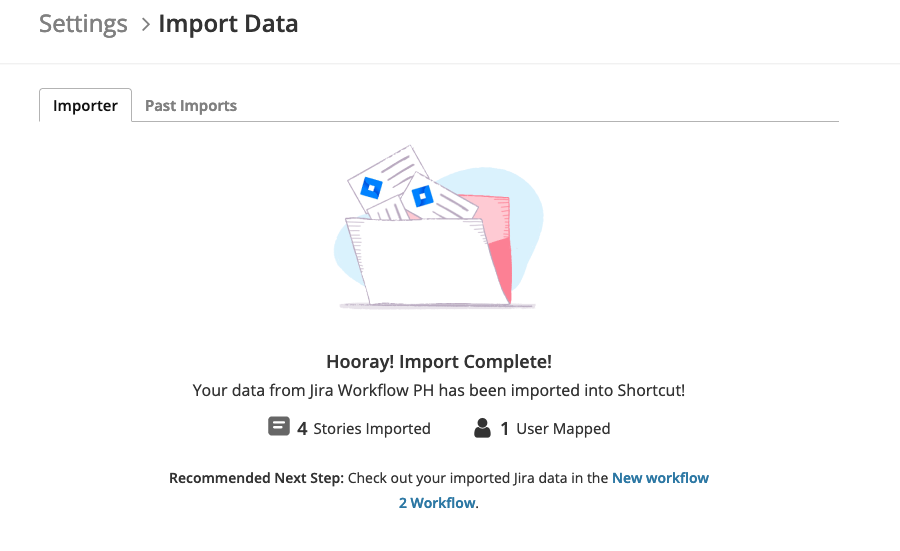Click the Jira Workflow PH imported message
The width and height of the screenshot is (900, 551).
[439, 390]
